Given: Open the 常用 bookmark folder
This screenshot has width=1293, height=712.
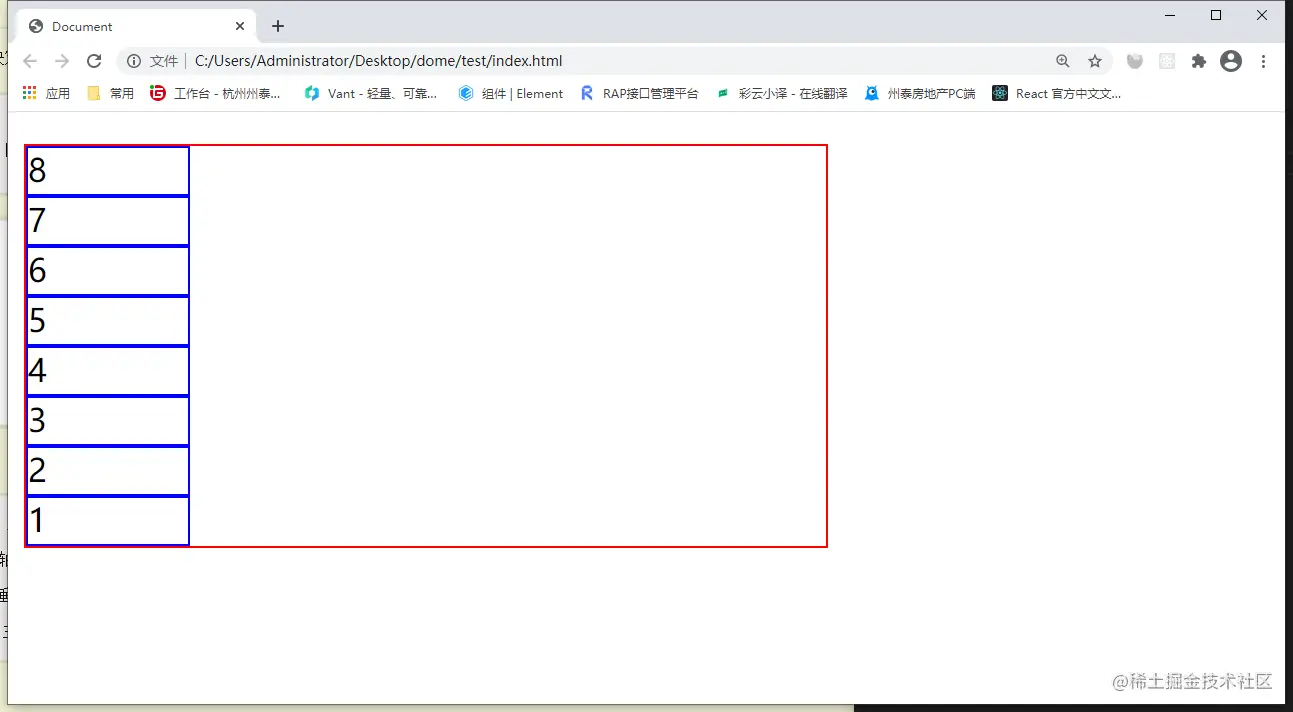Looking at the screenshot, I should click(110, 93).
